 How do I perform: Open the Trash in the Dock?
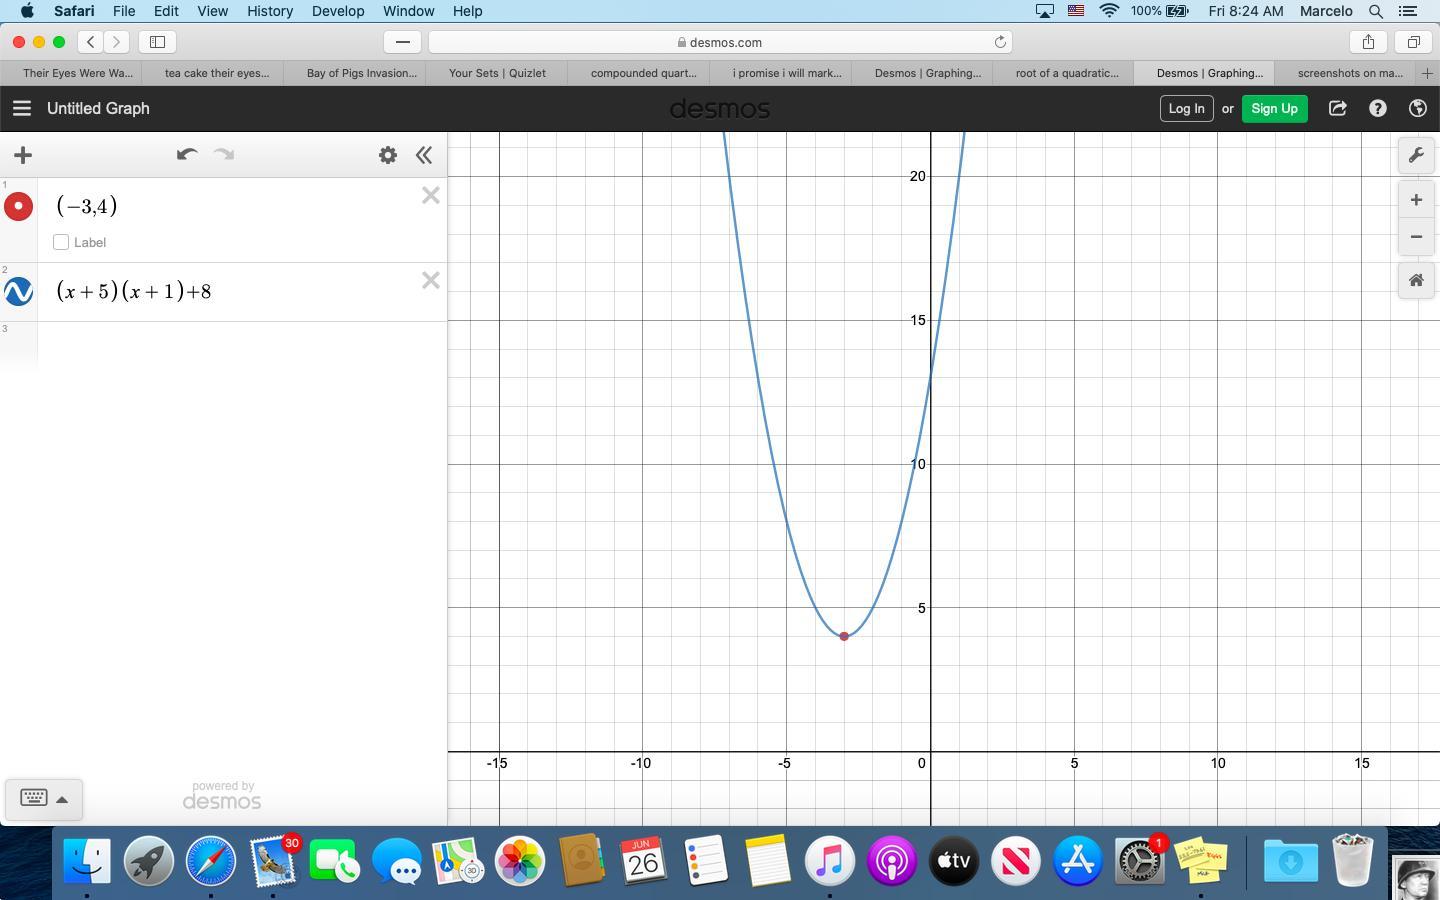tap(1352, 860)
